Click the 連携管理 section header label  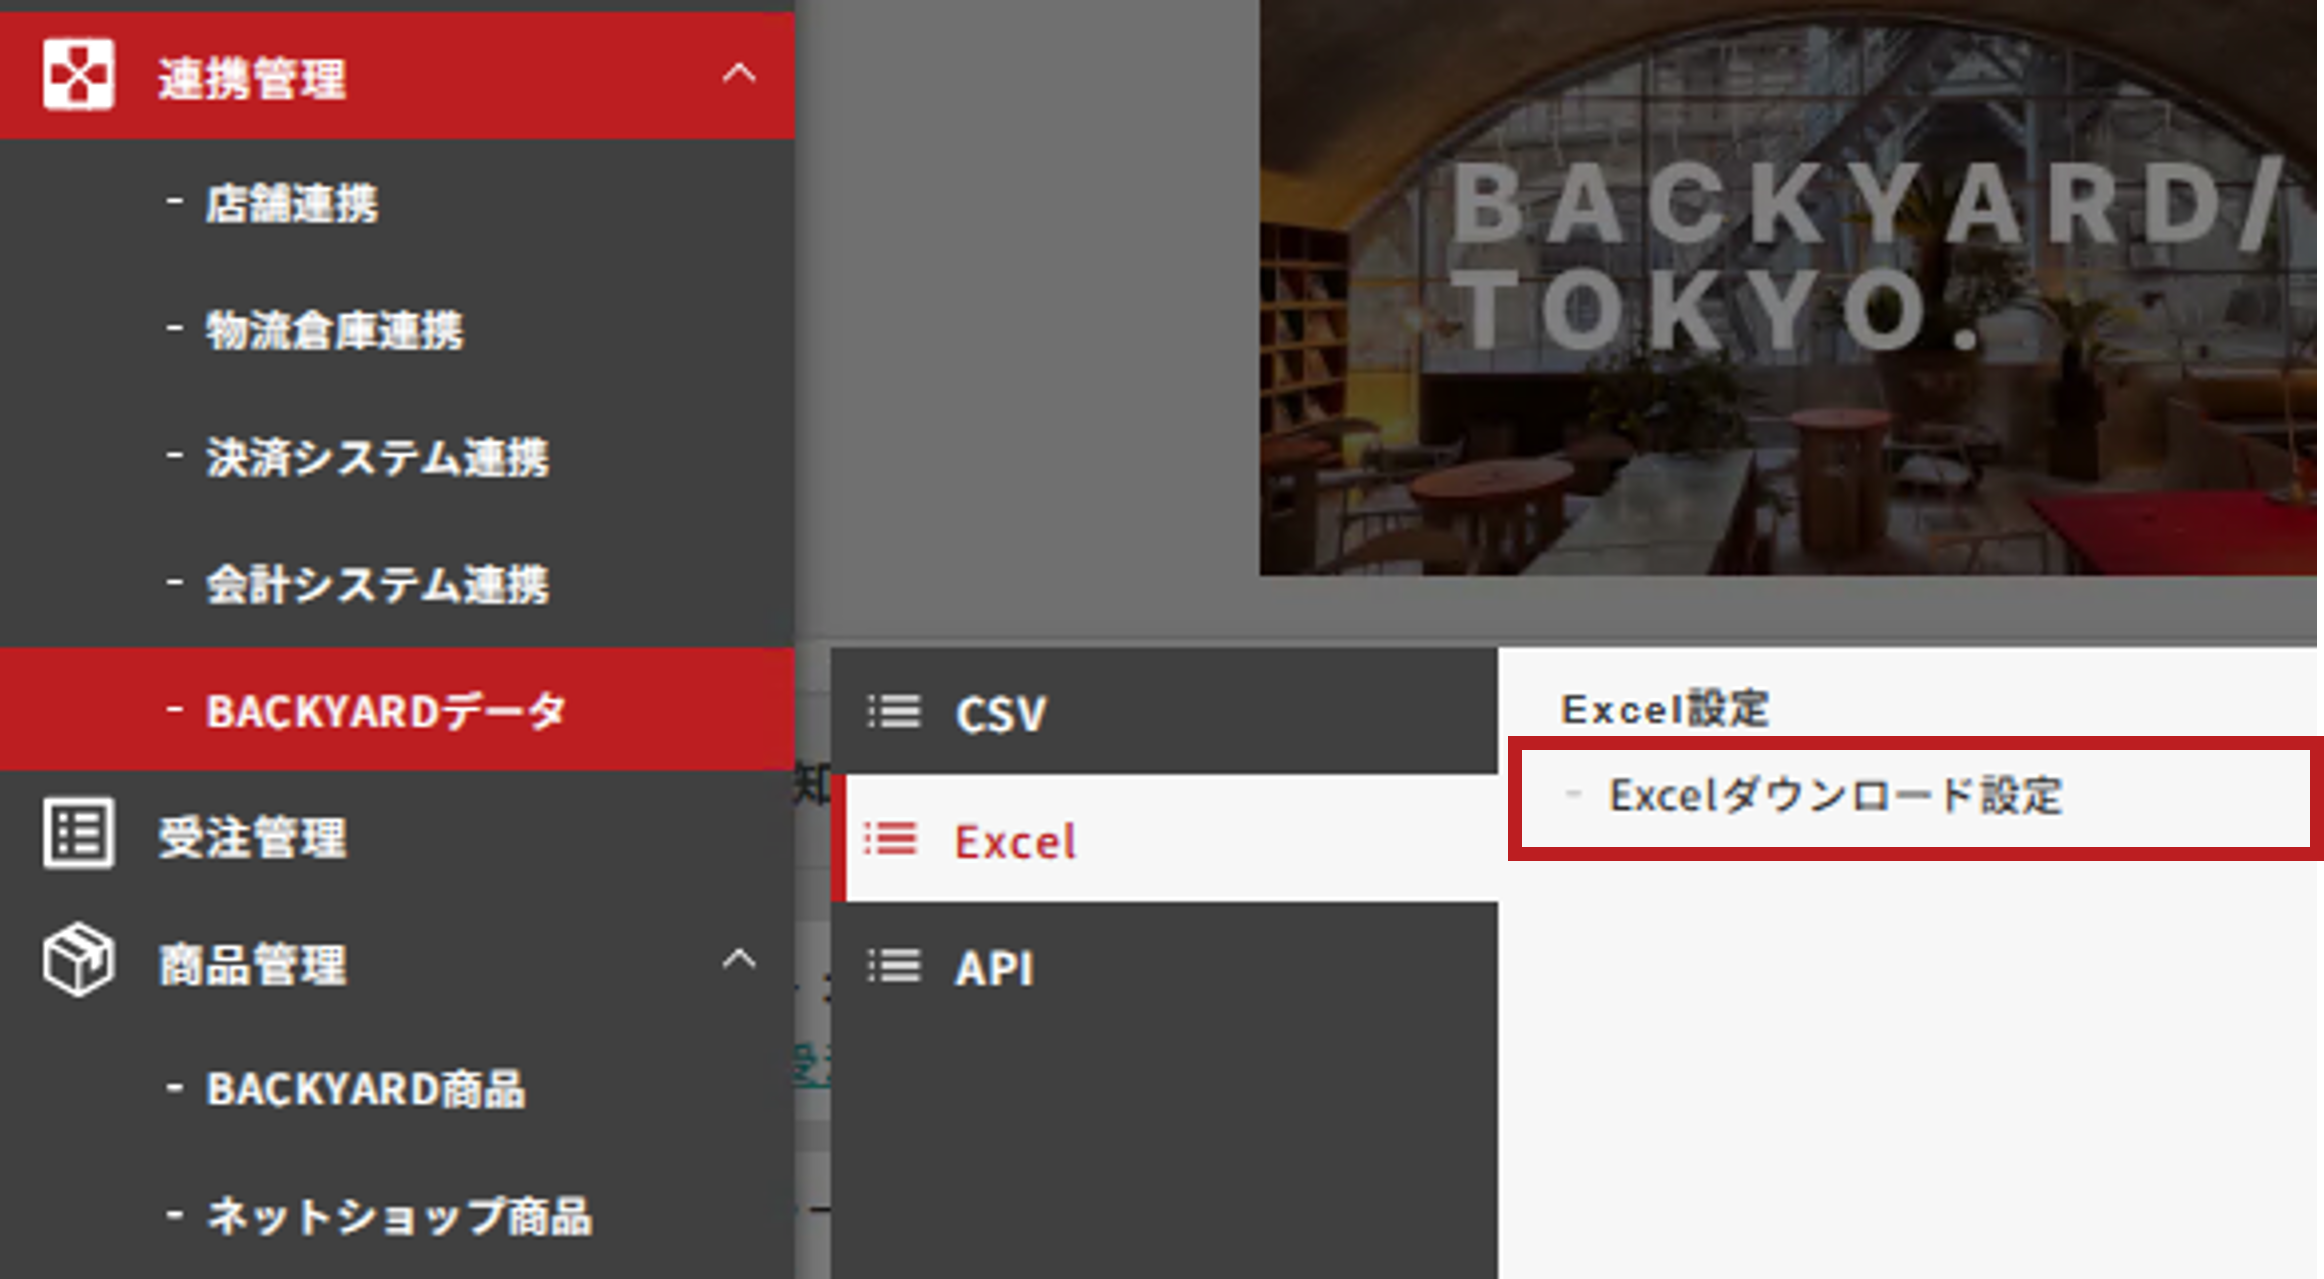(x=252, y=78)
